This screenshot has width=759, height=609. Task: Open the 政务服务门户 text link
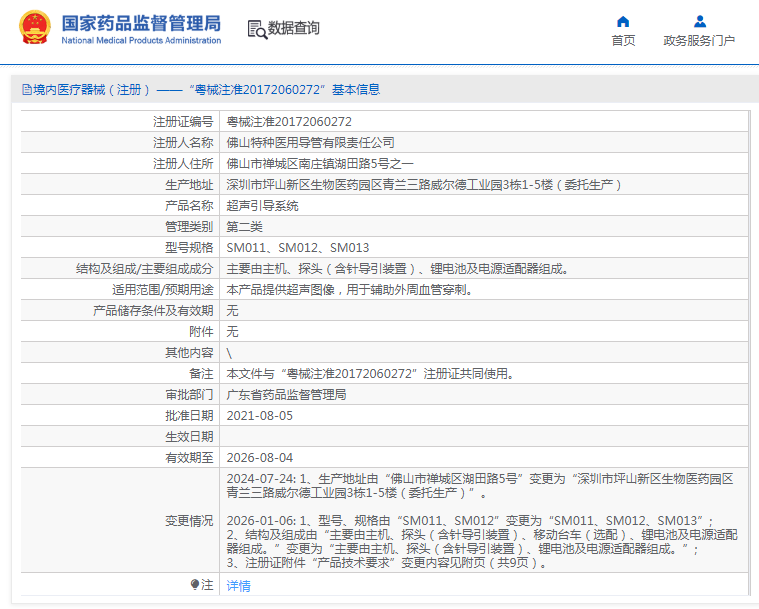point(699,40)
